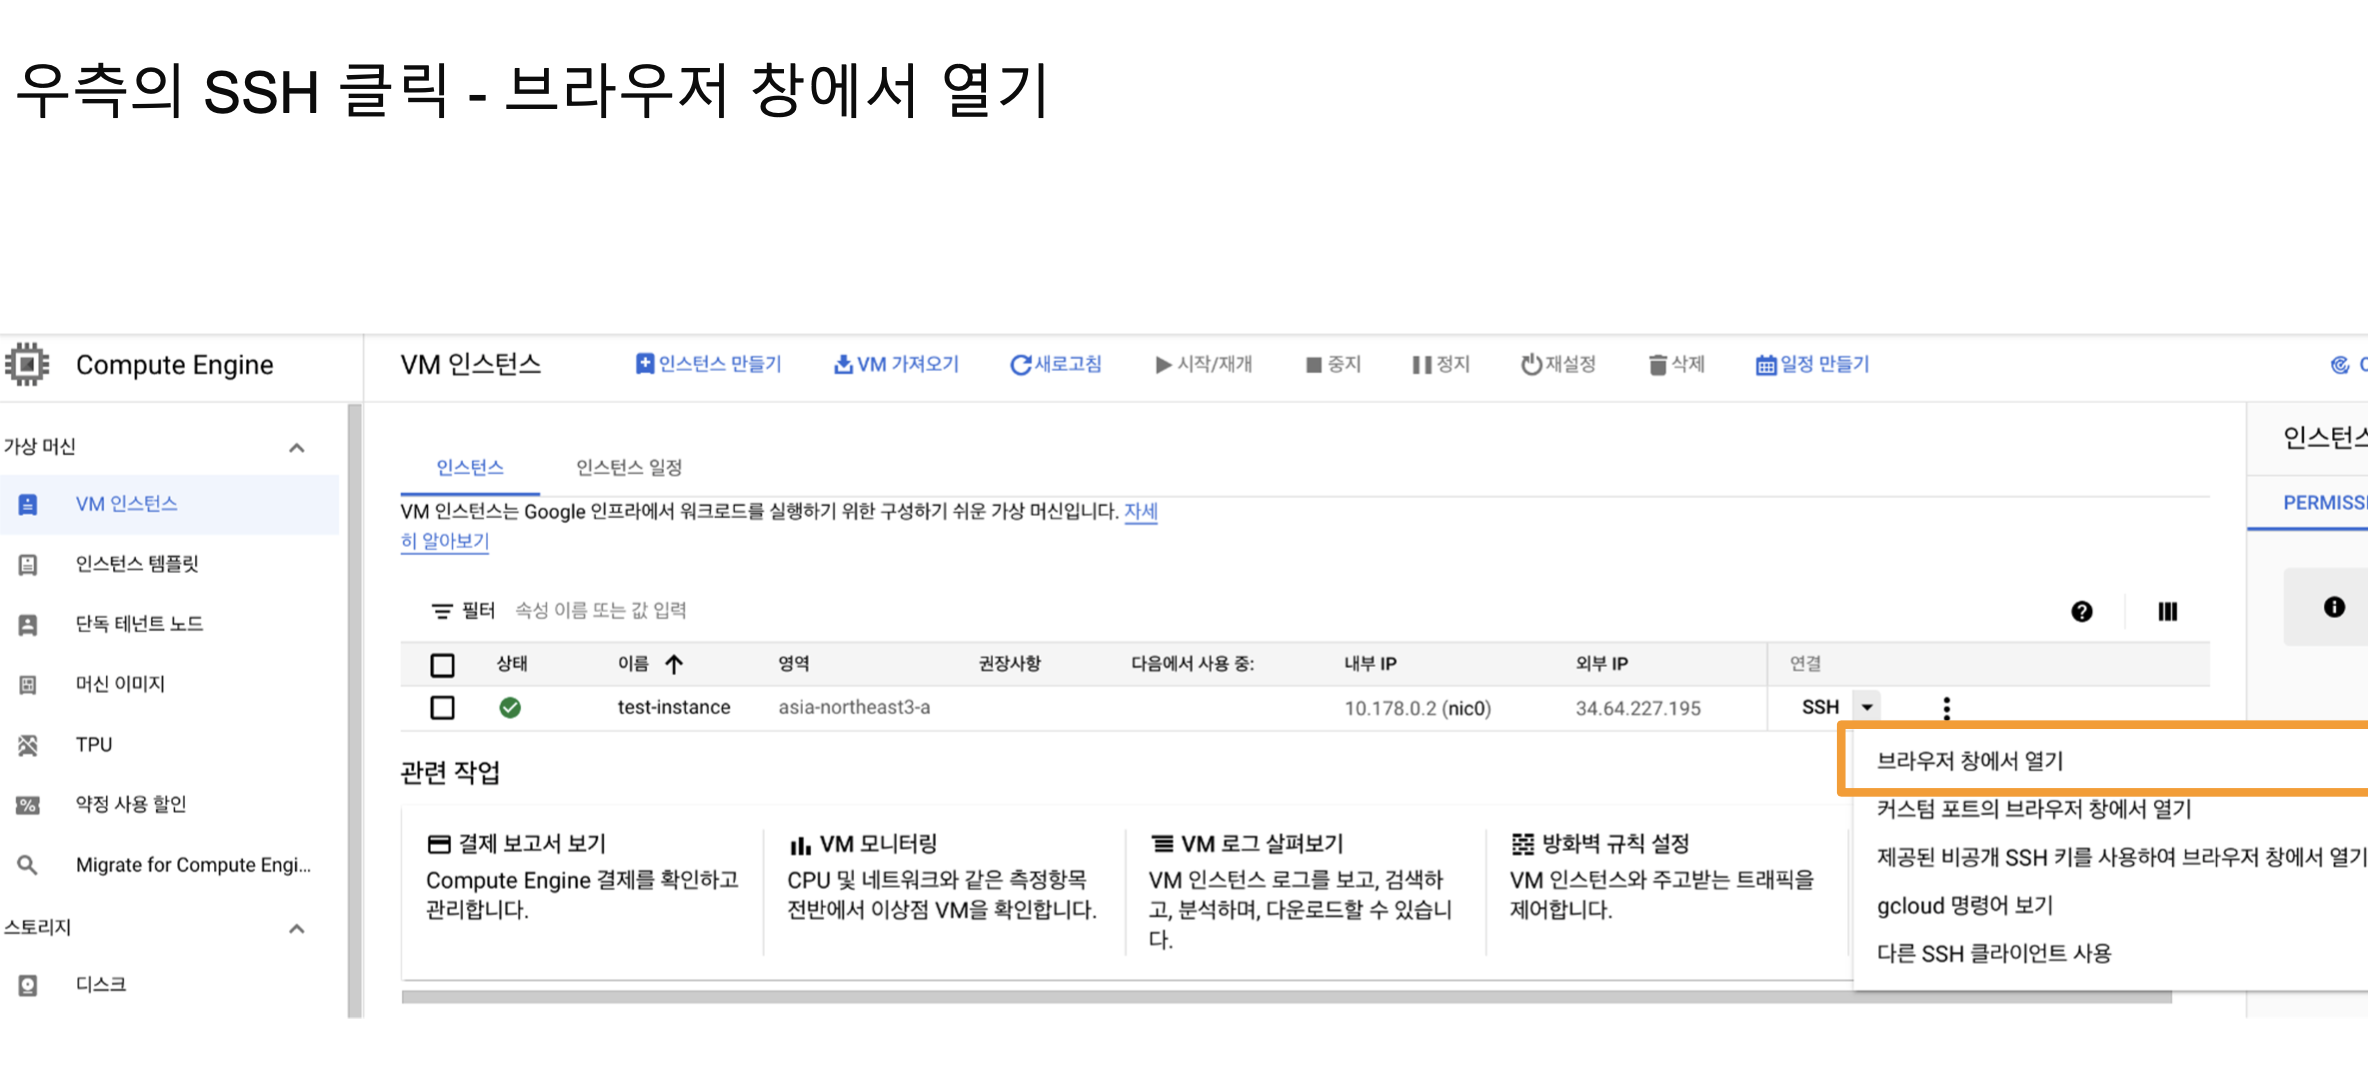Choose gcloud 명령어 보기 menu entry

pyautogui.click(x=1964, y=905)
